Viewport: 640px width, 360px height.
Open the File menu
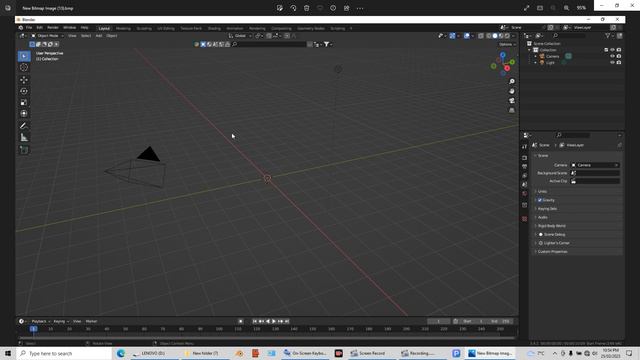(x=29, y=28)
